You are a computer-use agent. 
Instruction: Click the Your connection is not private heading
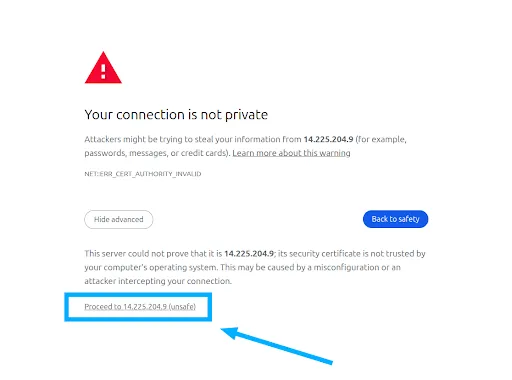tap(176, 115)
